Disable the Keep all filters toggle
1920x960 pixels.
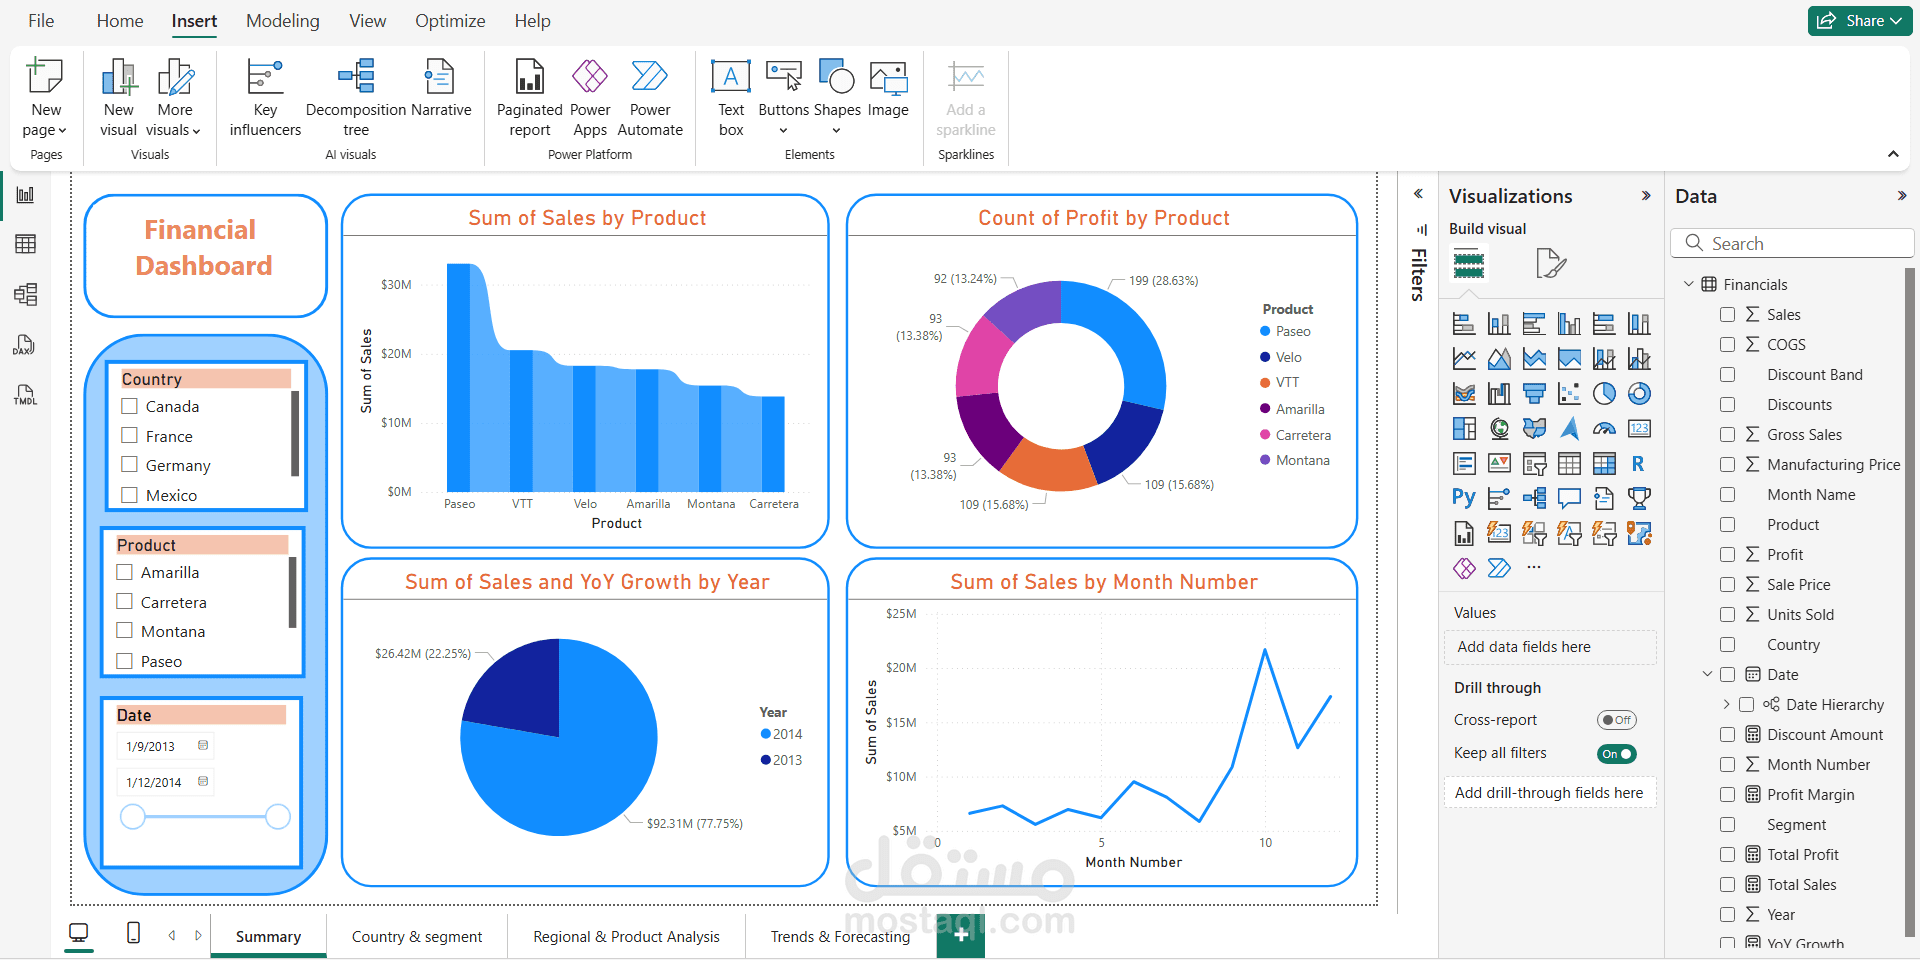click(1616, 753)
